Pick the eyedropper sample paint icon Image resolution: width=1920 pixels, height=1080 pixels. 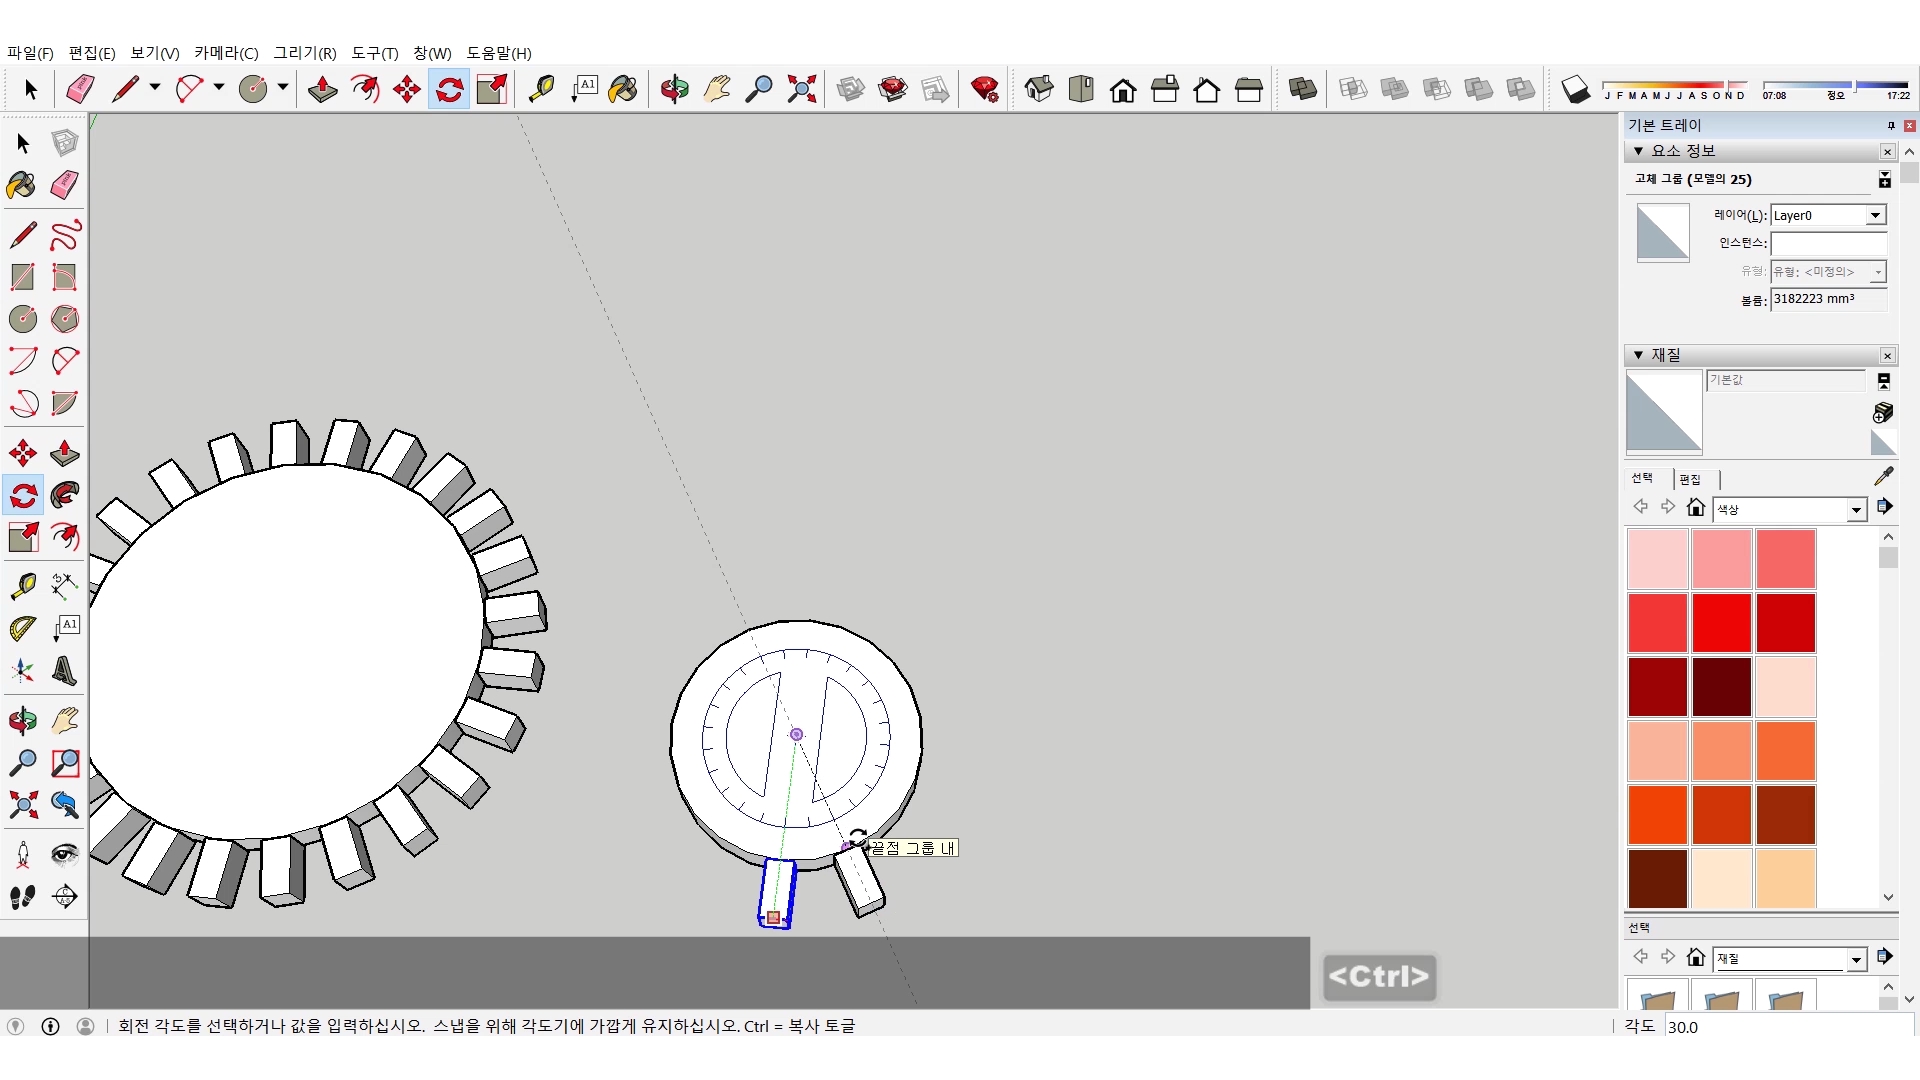[1883, 477]
